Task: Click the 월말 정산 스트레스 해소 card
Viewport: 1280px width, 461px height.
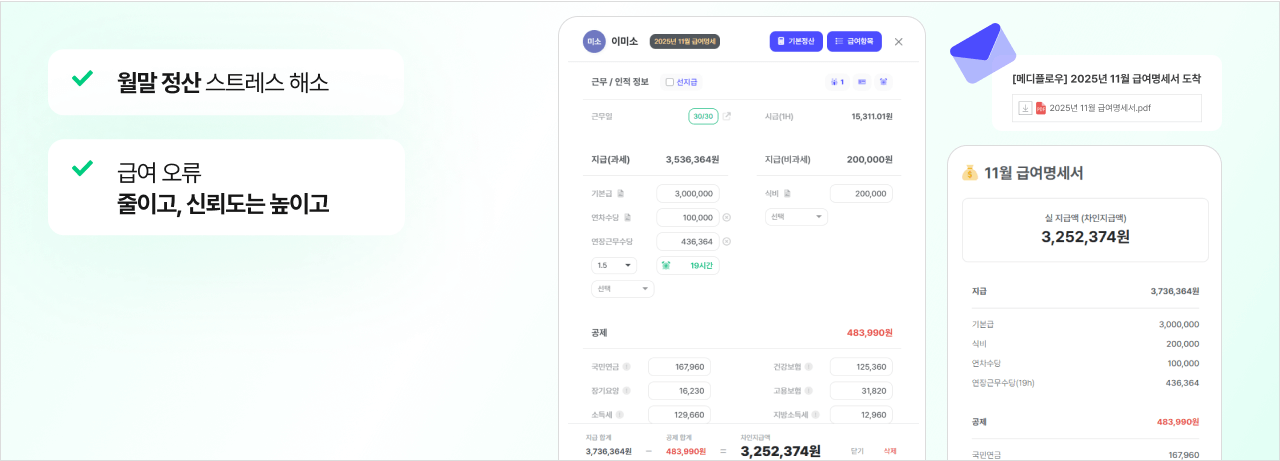Action: (226, 82)
